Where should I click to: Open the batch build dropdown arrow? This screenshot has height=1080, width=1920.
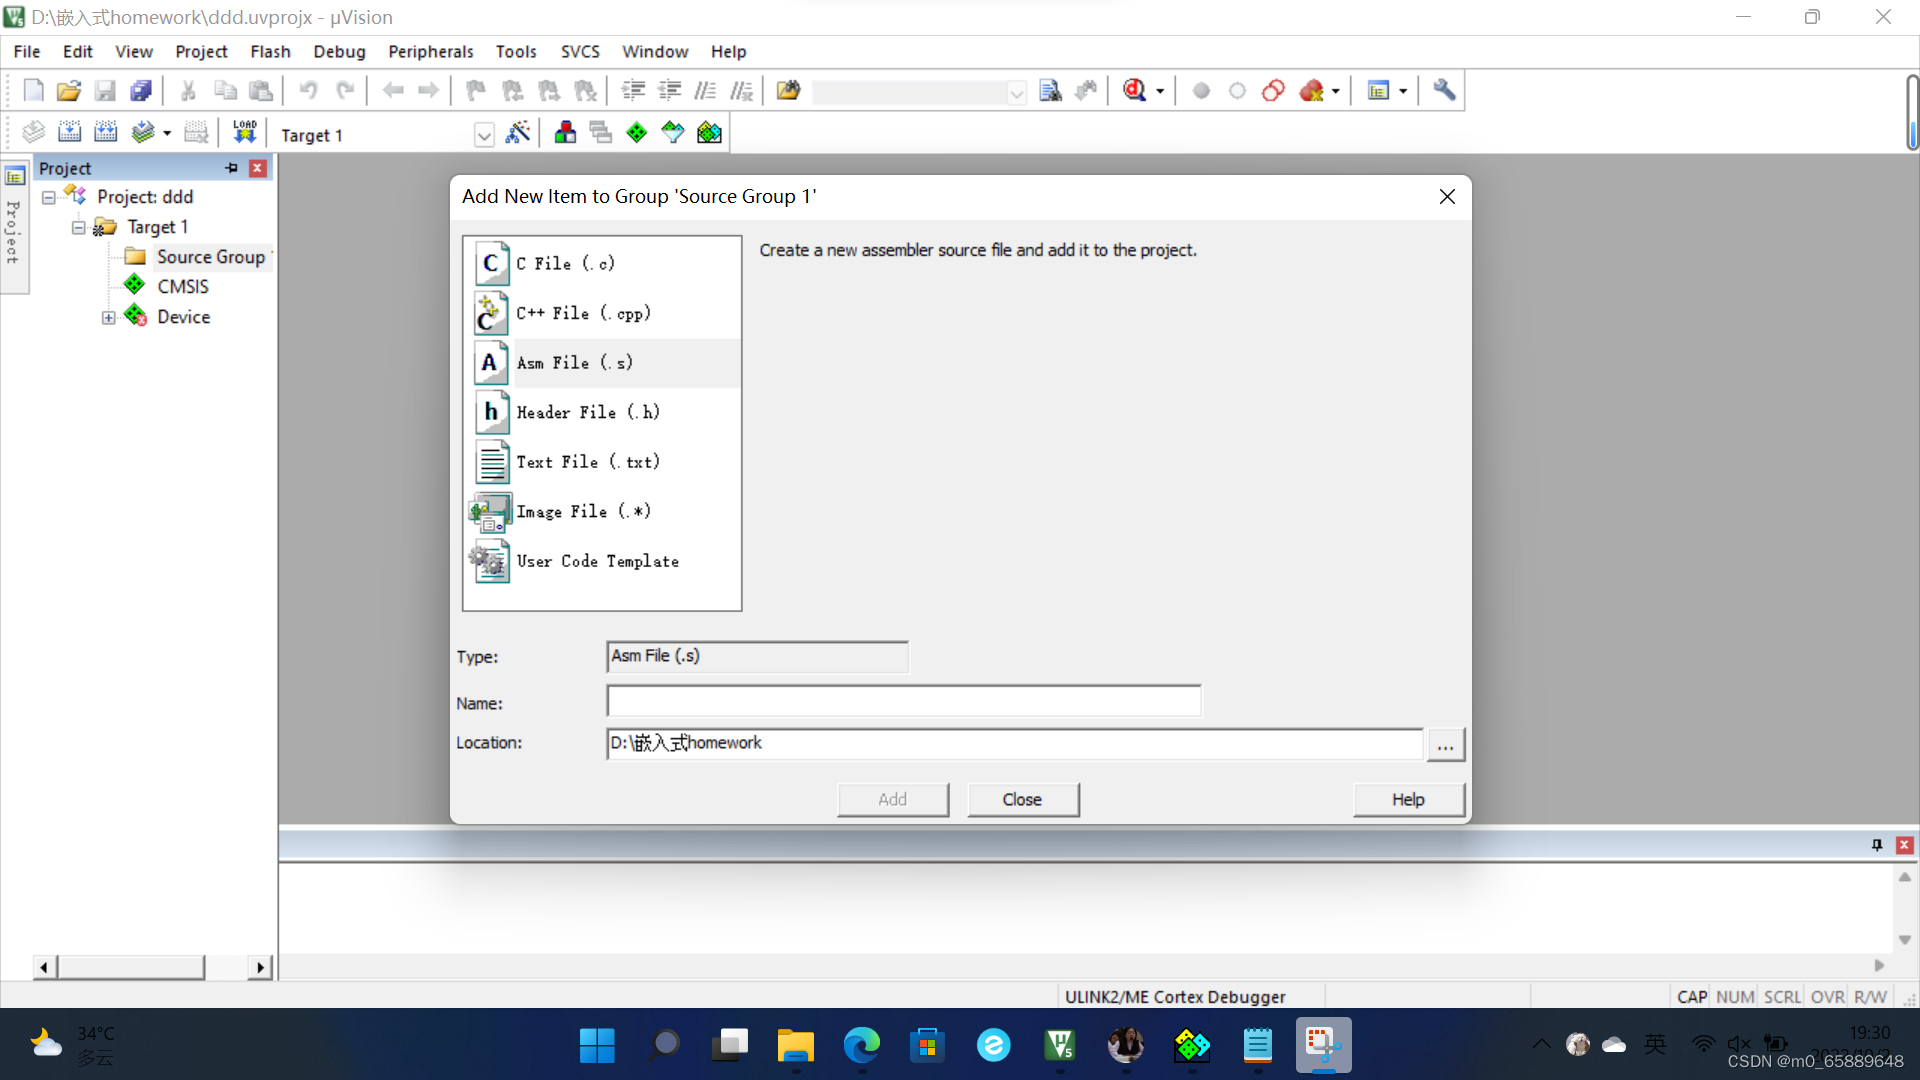pos(167,133)
